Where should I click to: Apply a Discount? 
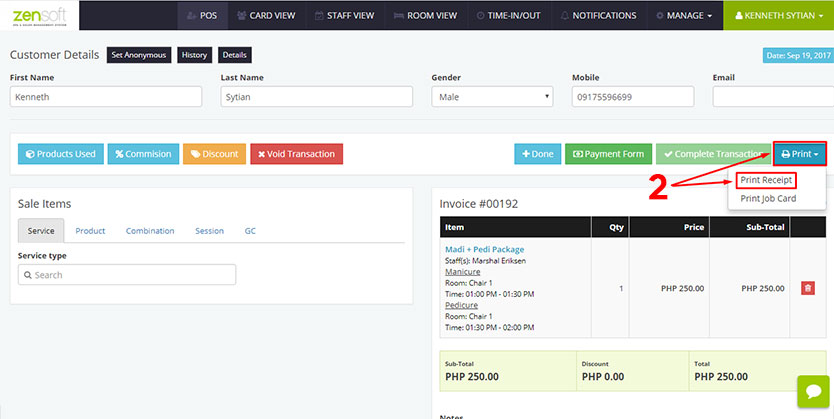(x=214, y=154)
